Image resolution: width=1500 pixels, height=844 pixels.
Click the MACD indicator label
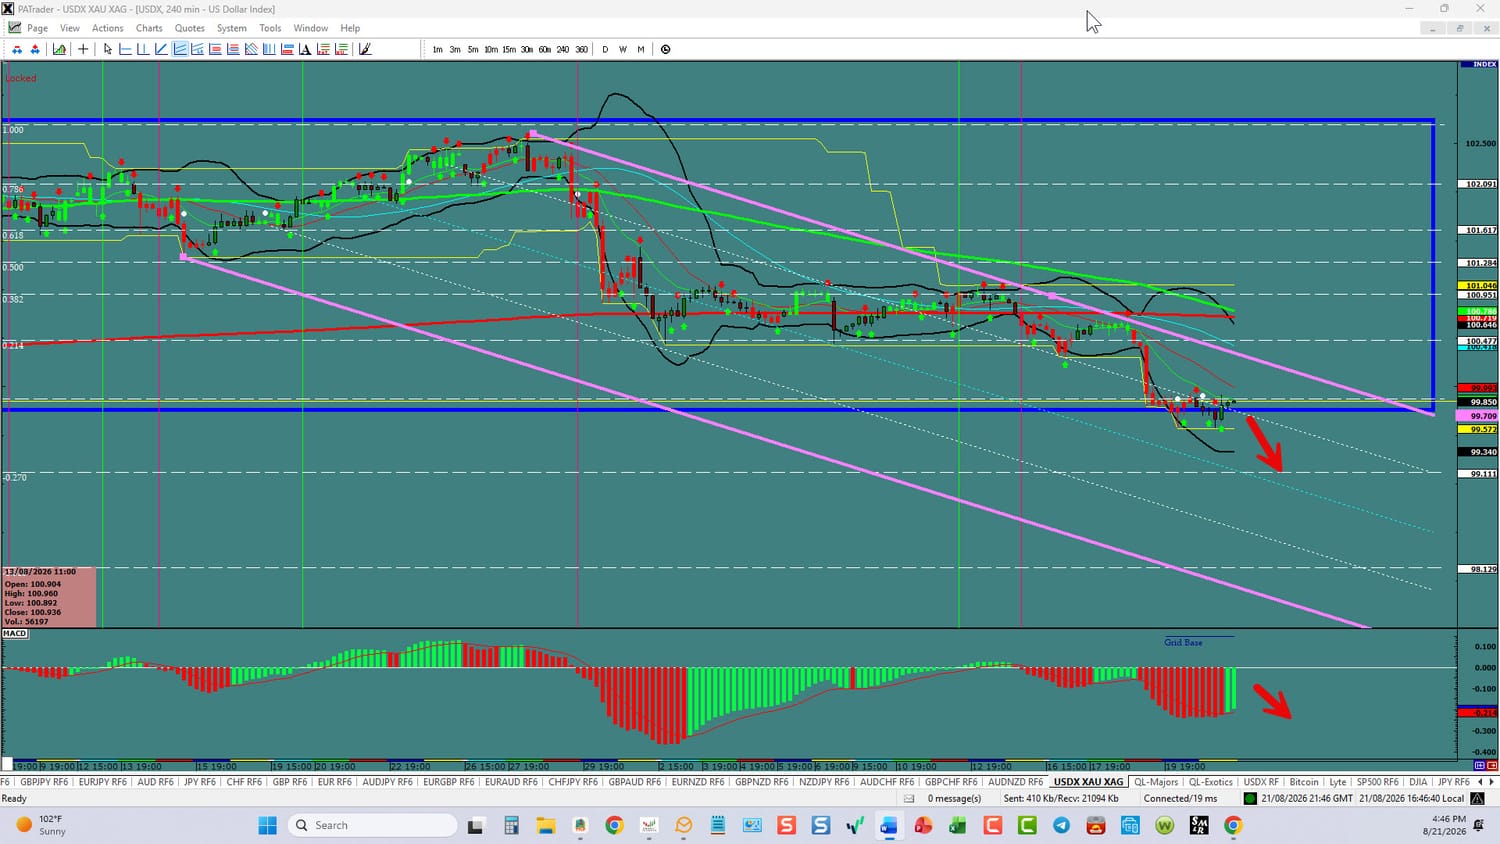[15, 633]
